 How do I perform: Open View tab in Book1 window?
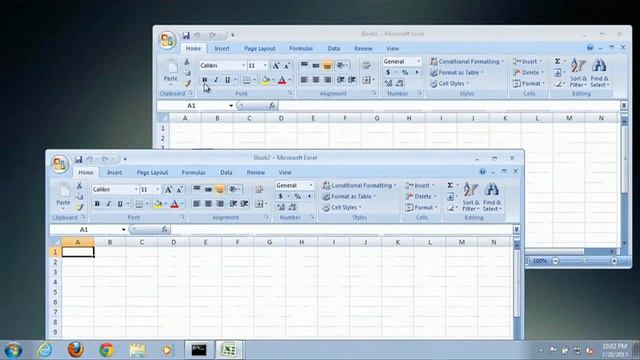click(392, 48)
